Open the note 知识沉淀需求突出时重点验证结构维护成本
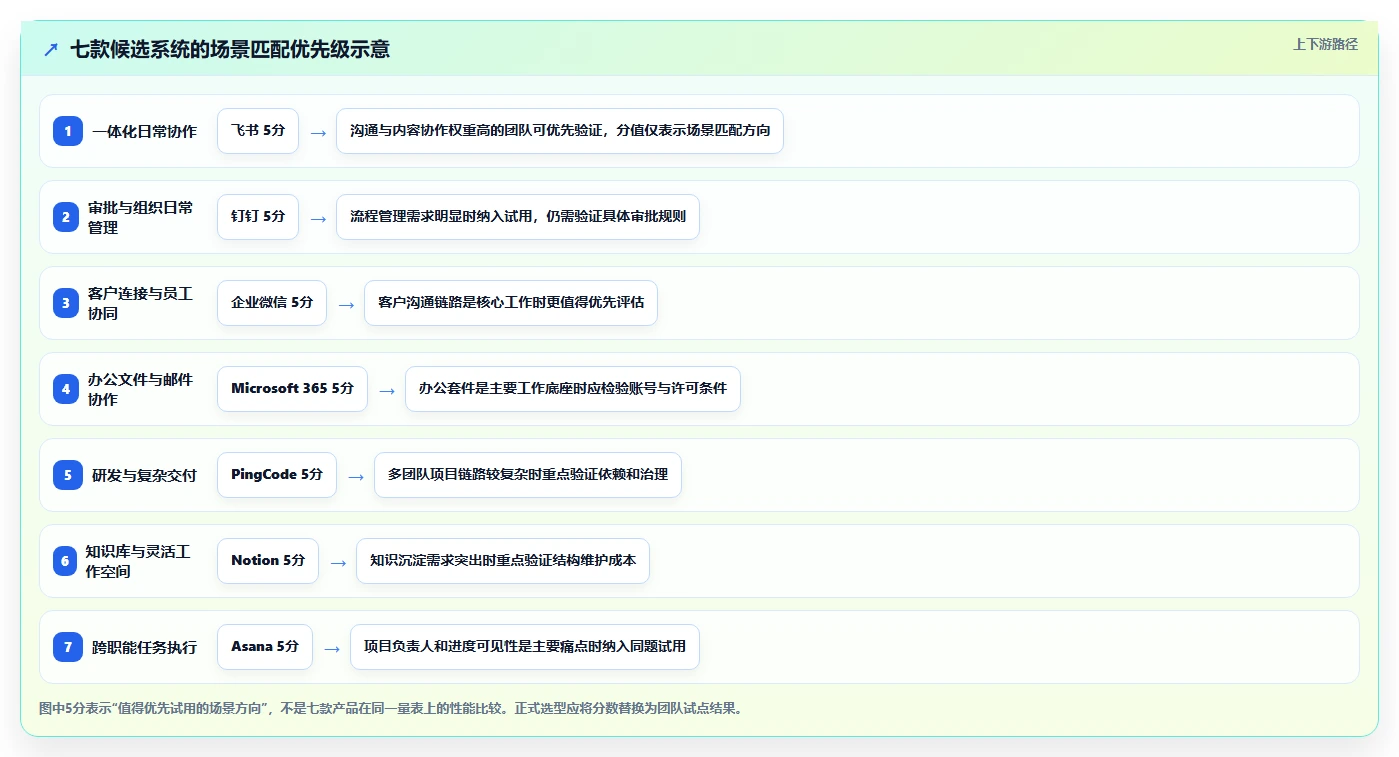Viewport: 1399px width, 757px height. tap(503, 561)
